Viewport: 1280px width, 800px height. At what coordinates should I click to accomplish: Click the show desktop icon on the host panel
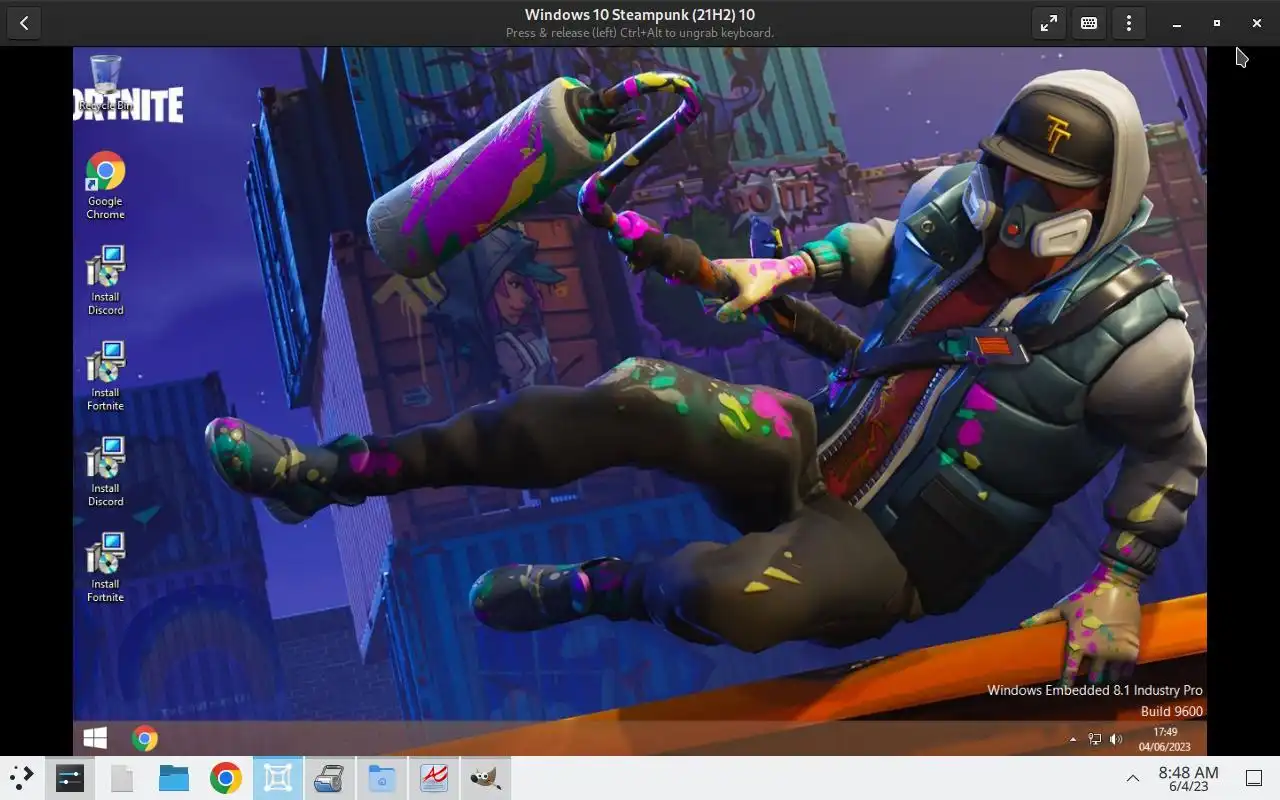pyautogui.click(x=1254, y=778)
